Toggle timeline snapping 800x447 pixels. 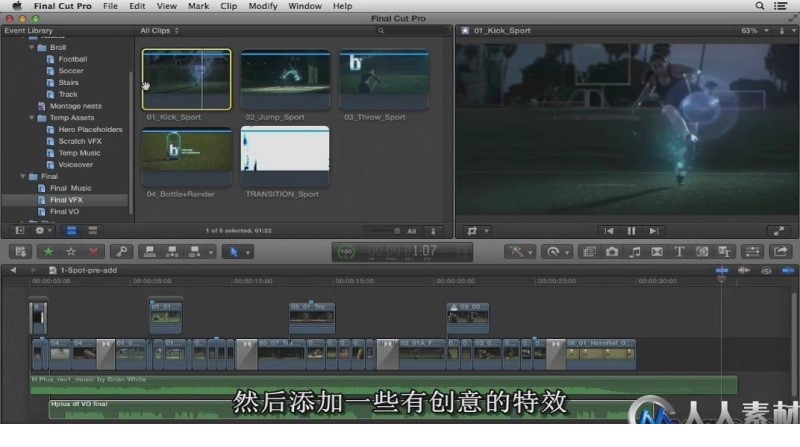(788, 270)
